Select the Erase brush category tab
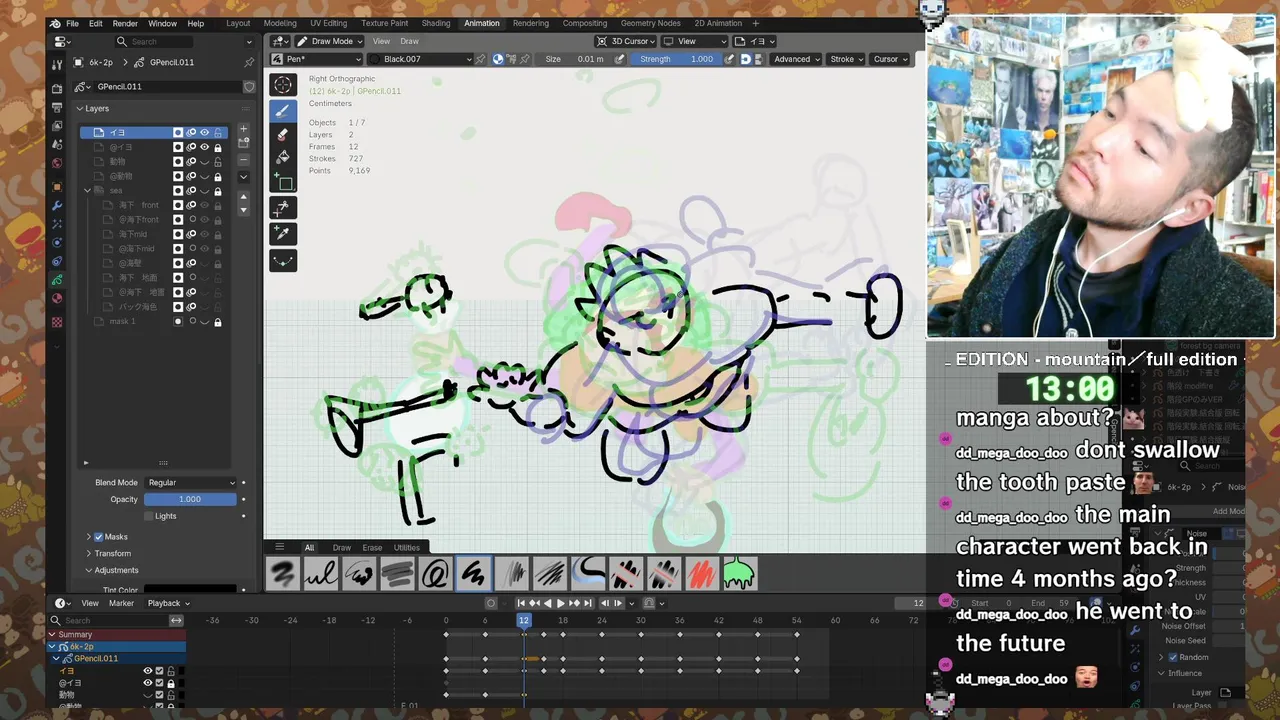This screenshot has width=1280, height=720. click(372, 547)
